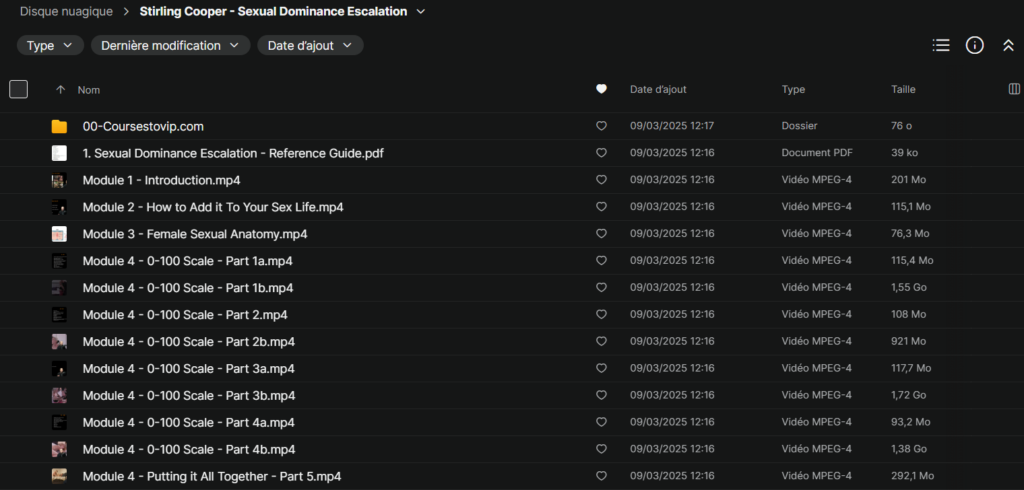Image resolution: width=1024 pixels, height=490 pixels.
Task: Open thumbnail of Module 4 Part 1b.mp4
Action: (59, 287)
